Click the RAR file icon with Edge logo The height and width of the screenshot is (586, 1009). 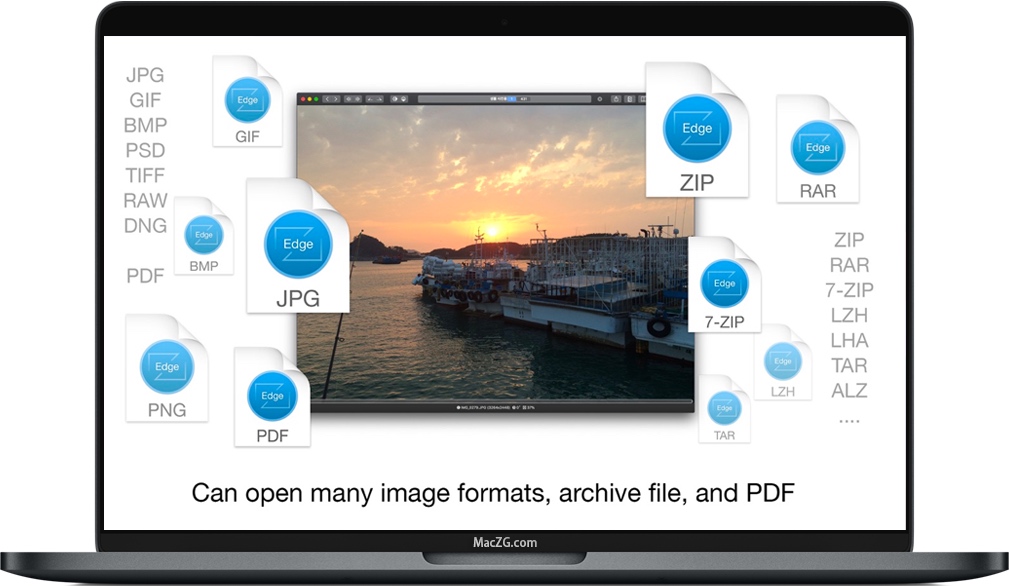[x=817, y=149]
